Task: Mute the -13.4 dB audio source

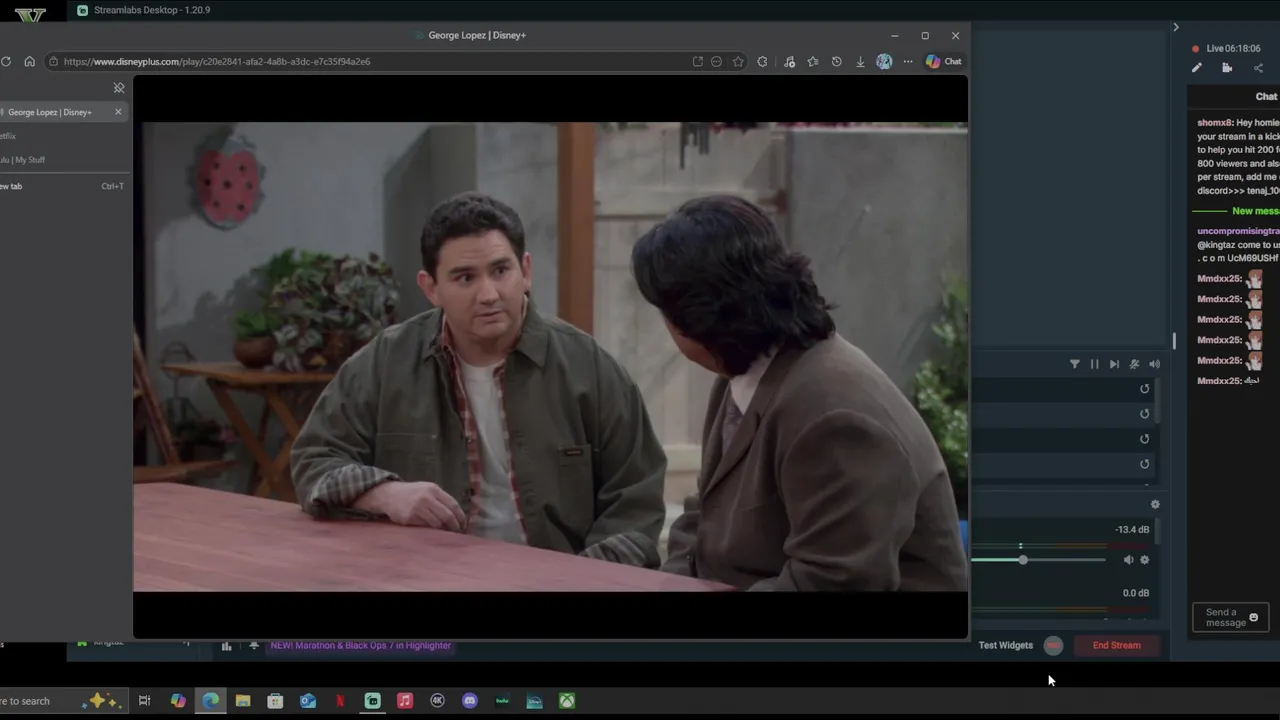Action: pos(1128,560)
